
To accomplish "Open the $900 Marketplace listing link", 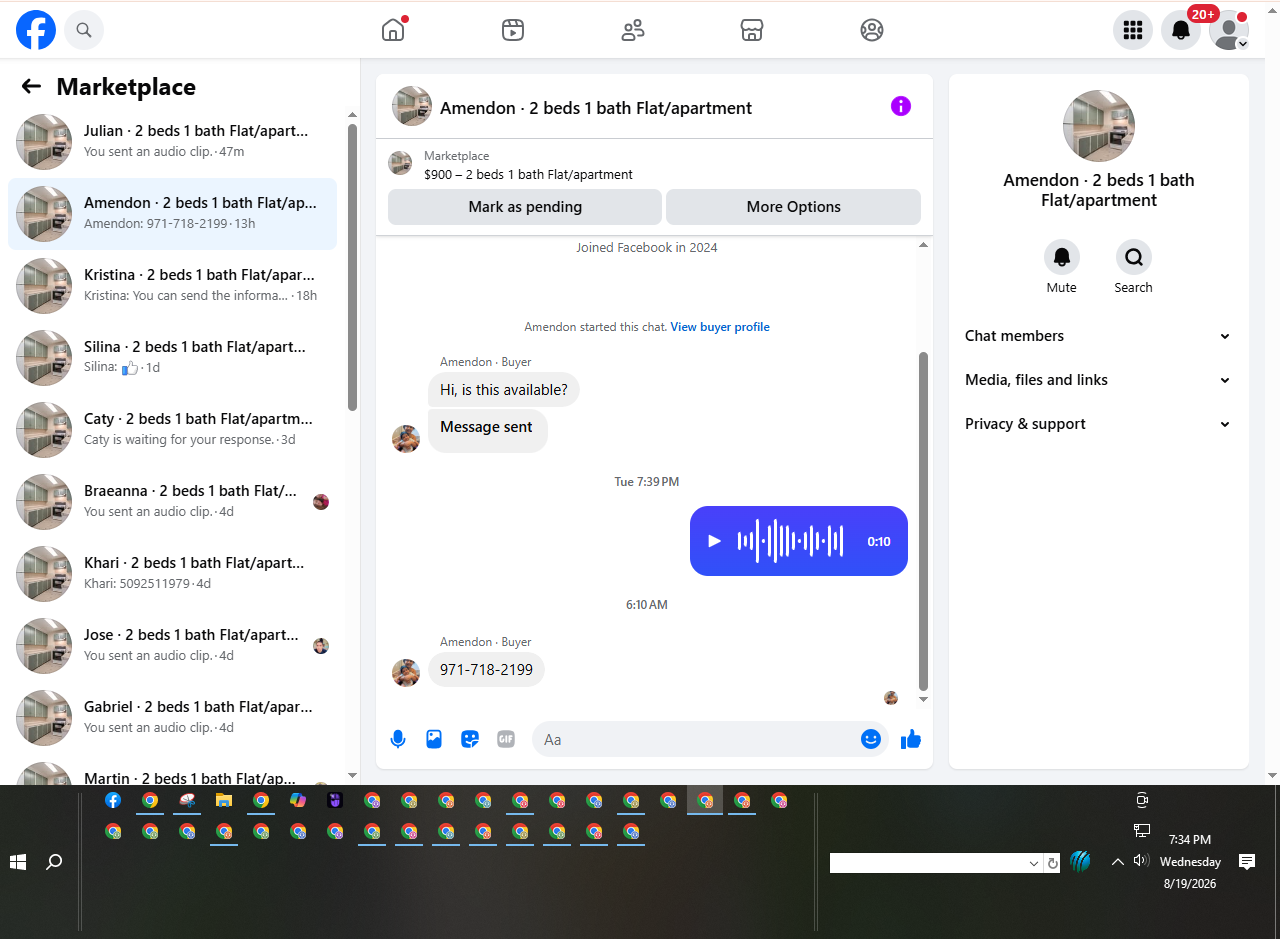I will coord(528,174).
